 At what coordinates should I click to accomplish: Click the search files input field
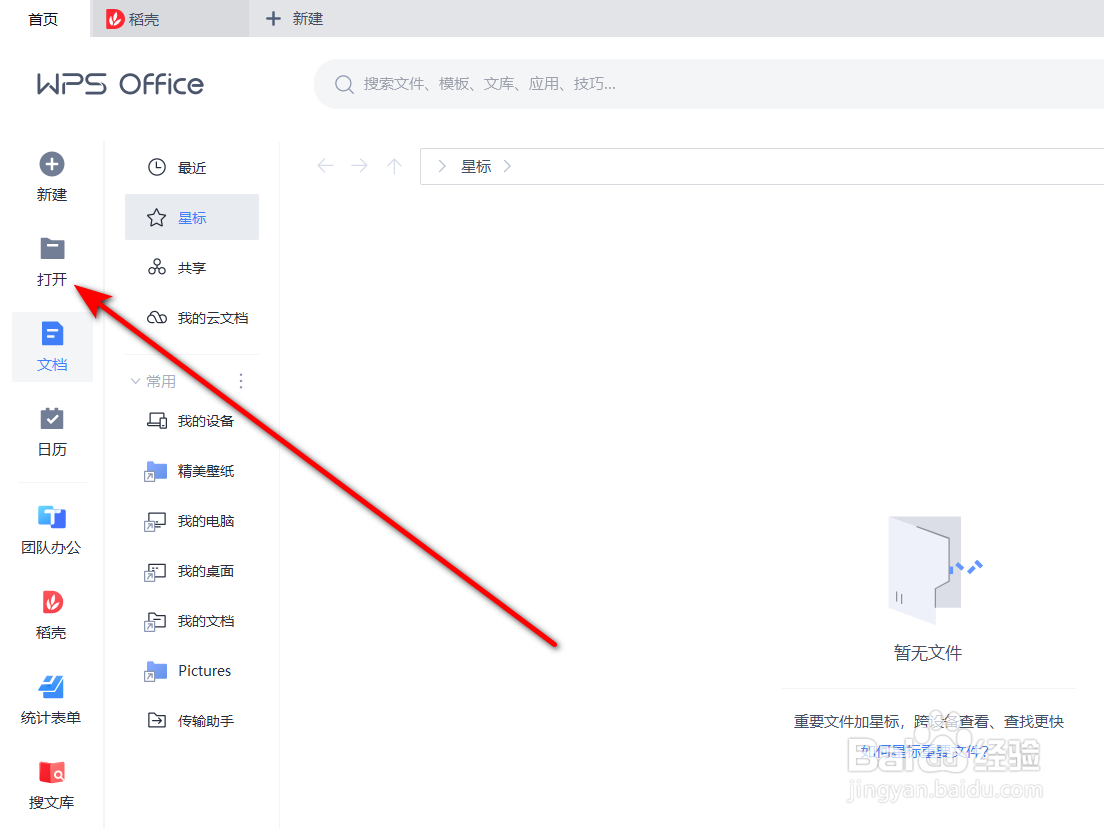coord(711,84)
